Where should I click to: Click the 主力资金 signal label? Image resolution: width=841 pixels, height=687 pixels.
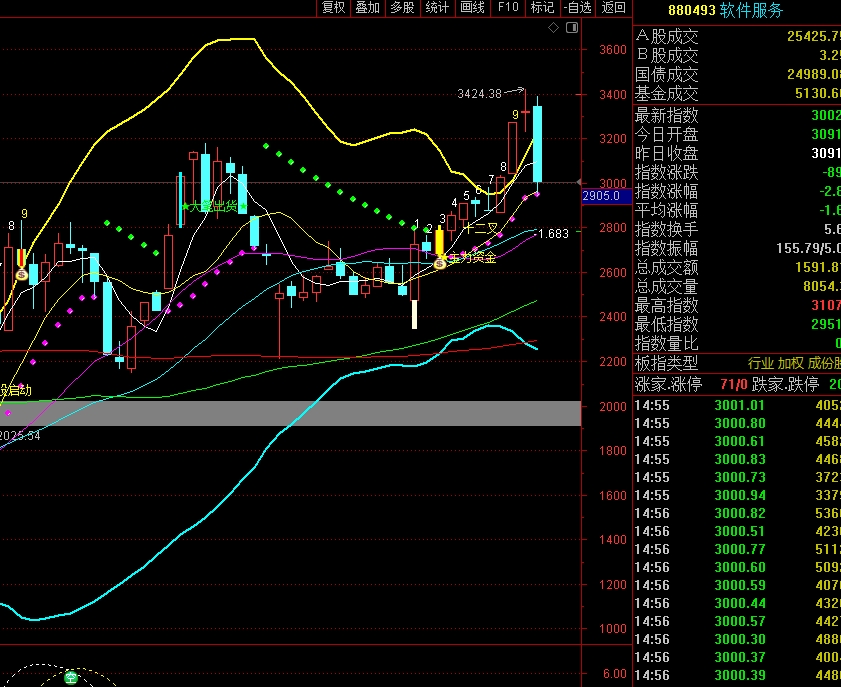473,258
